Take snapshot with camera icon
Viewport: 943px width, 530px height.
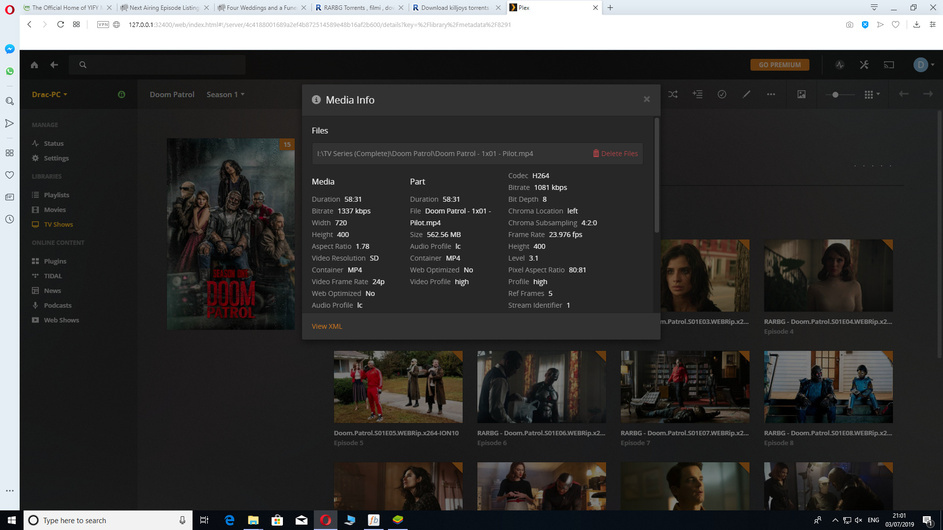pos(849,25)
